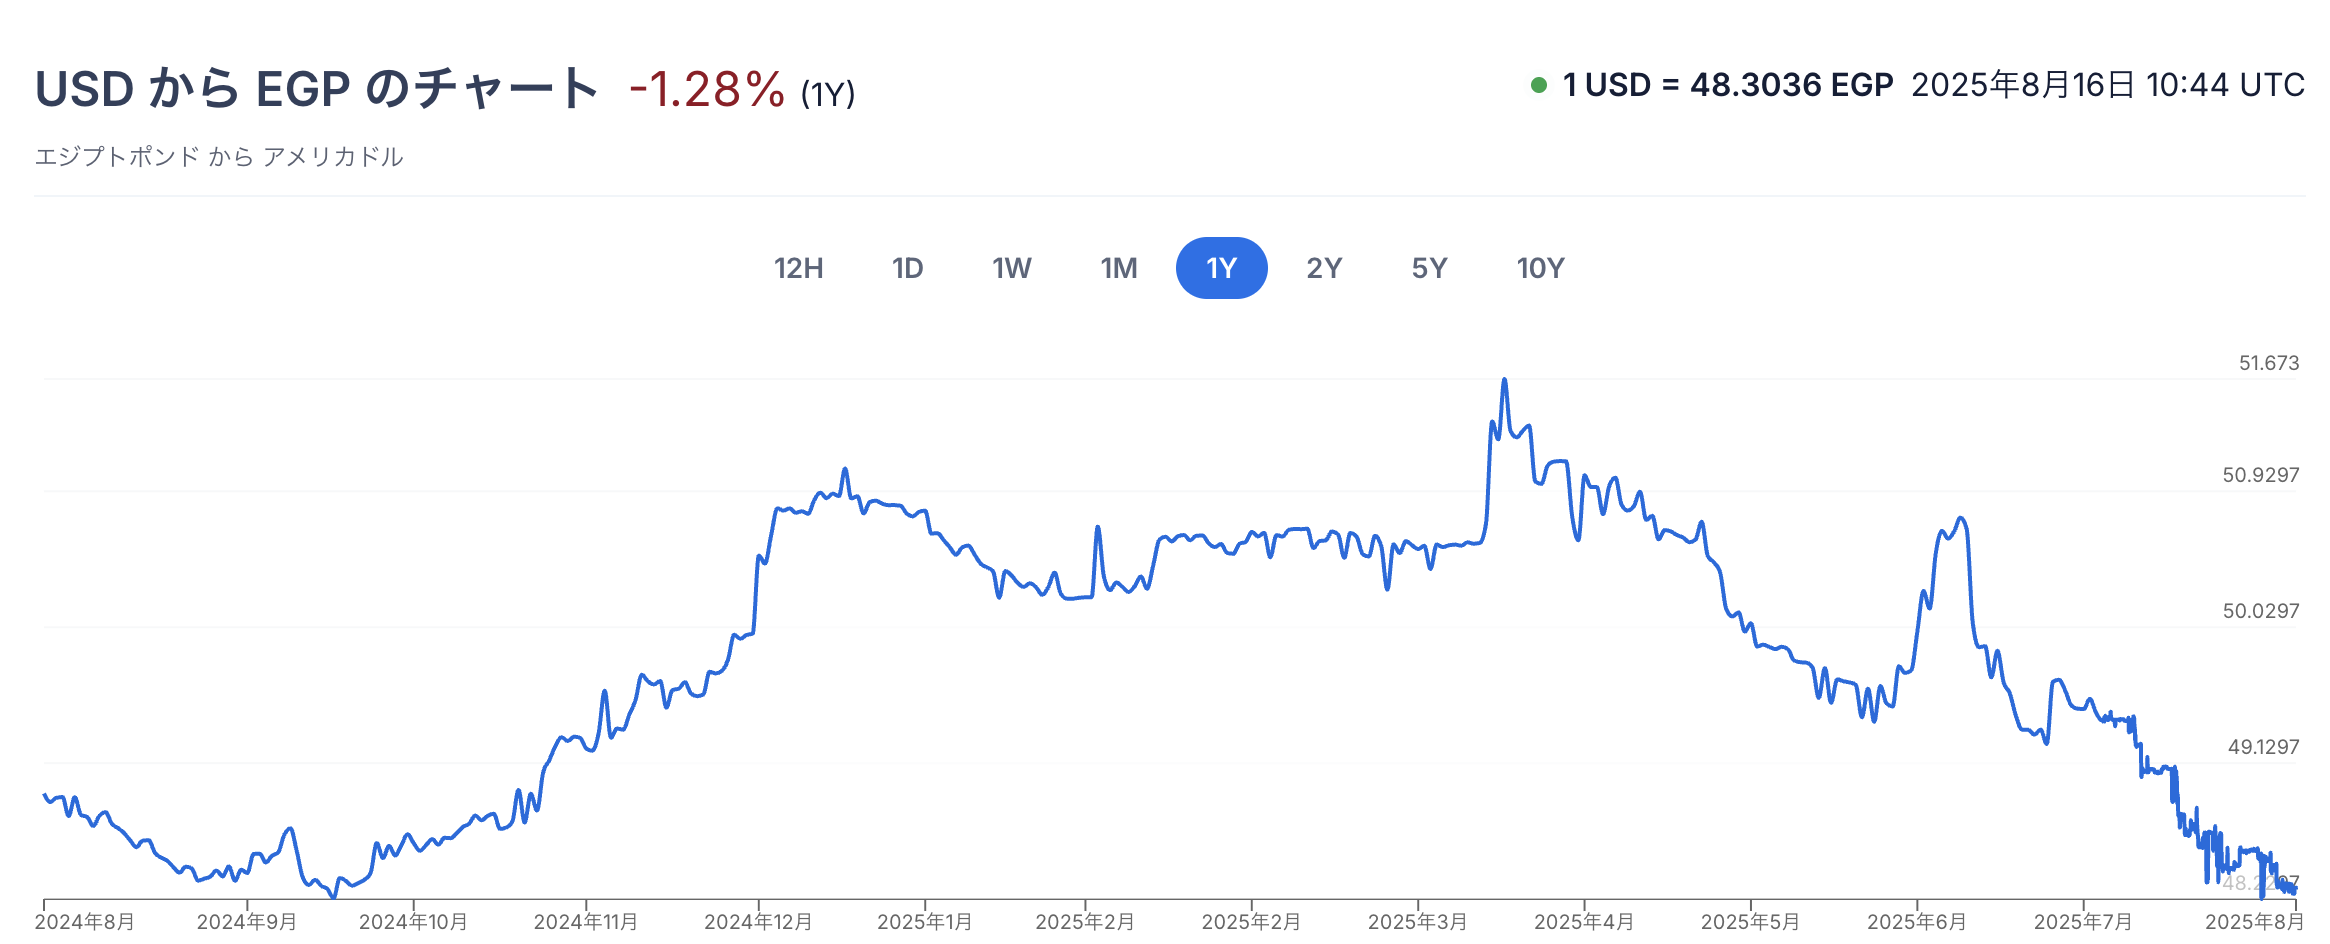Click the 1 USD = 48.3036 EGP rate
Image resolution: width=2330 pixels, height=944 pixels.
tap(1728, 86)
